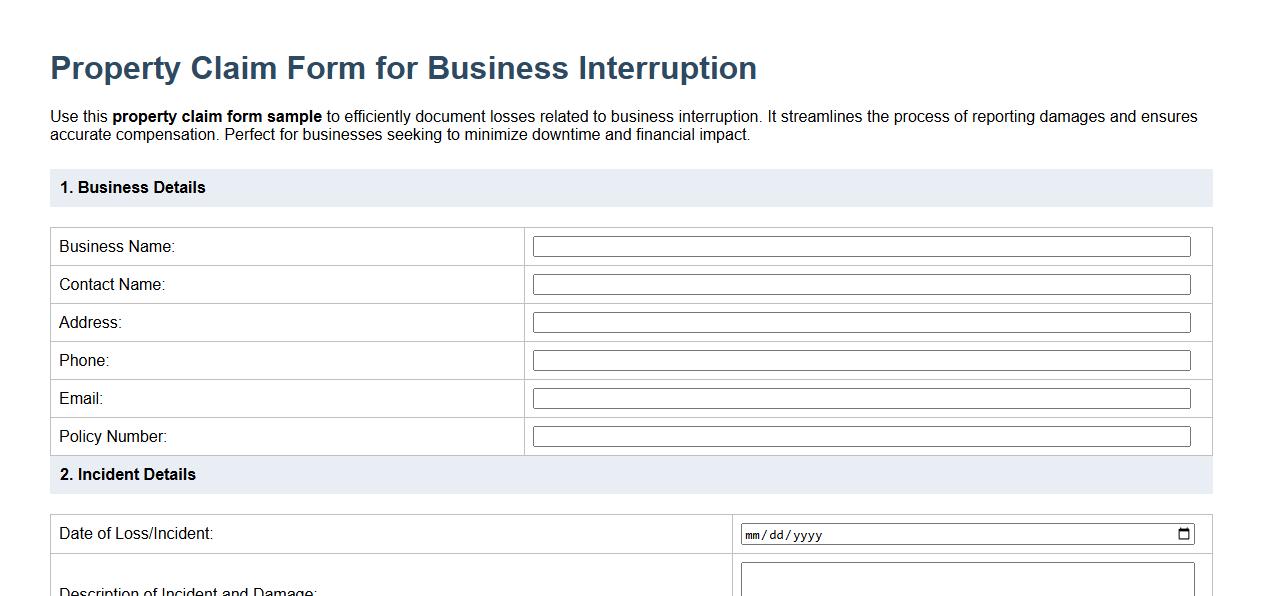The image size is (1263, 596).
Task: Click the Business Name input box
Action: pyautogui.click(x=860, y=245)
